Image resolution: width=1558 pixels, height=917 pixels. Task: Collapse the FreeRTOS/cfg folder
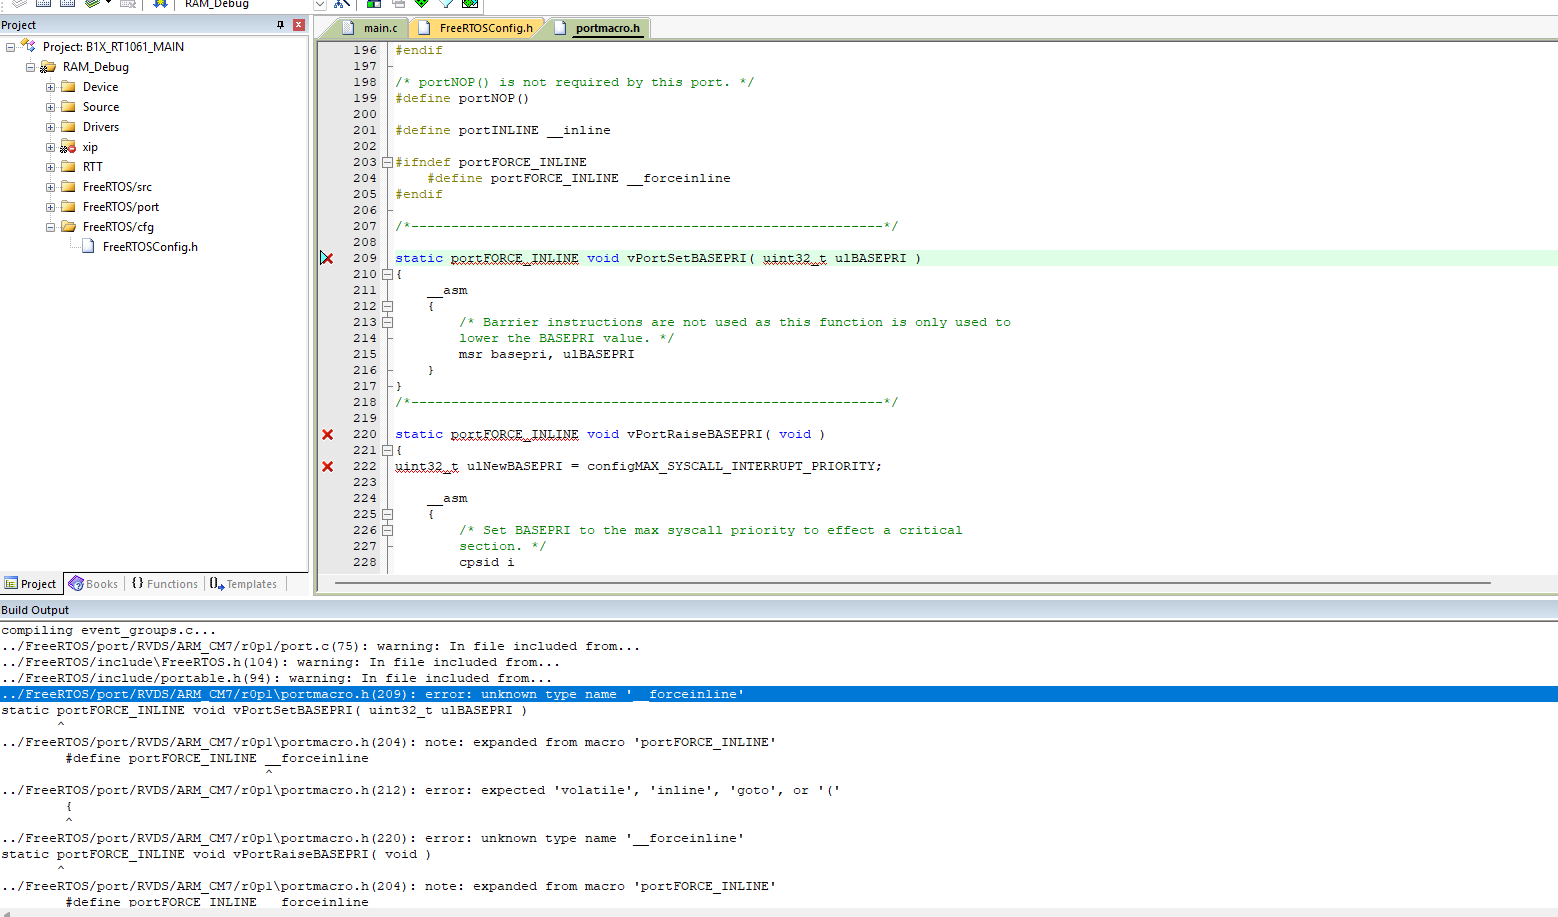click(x=50, y=227)
